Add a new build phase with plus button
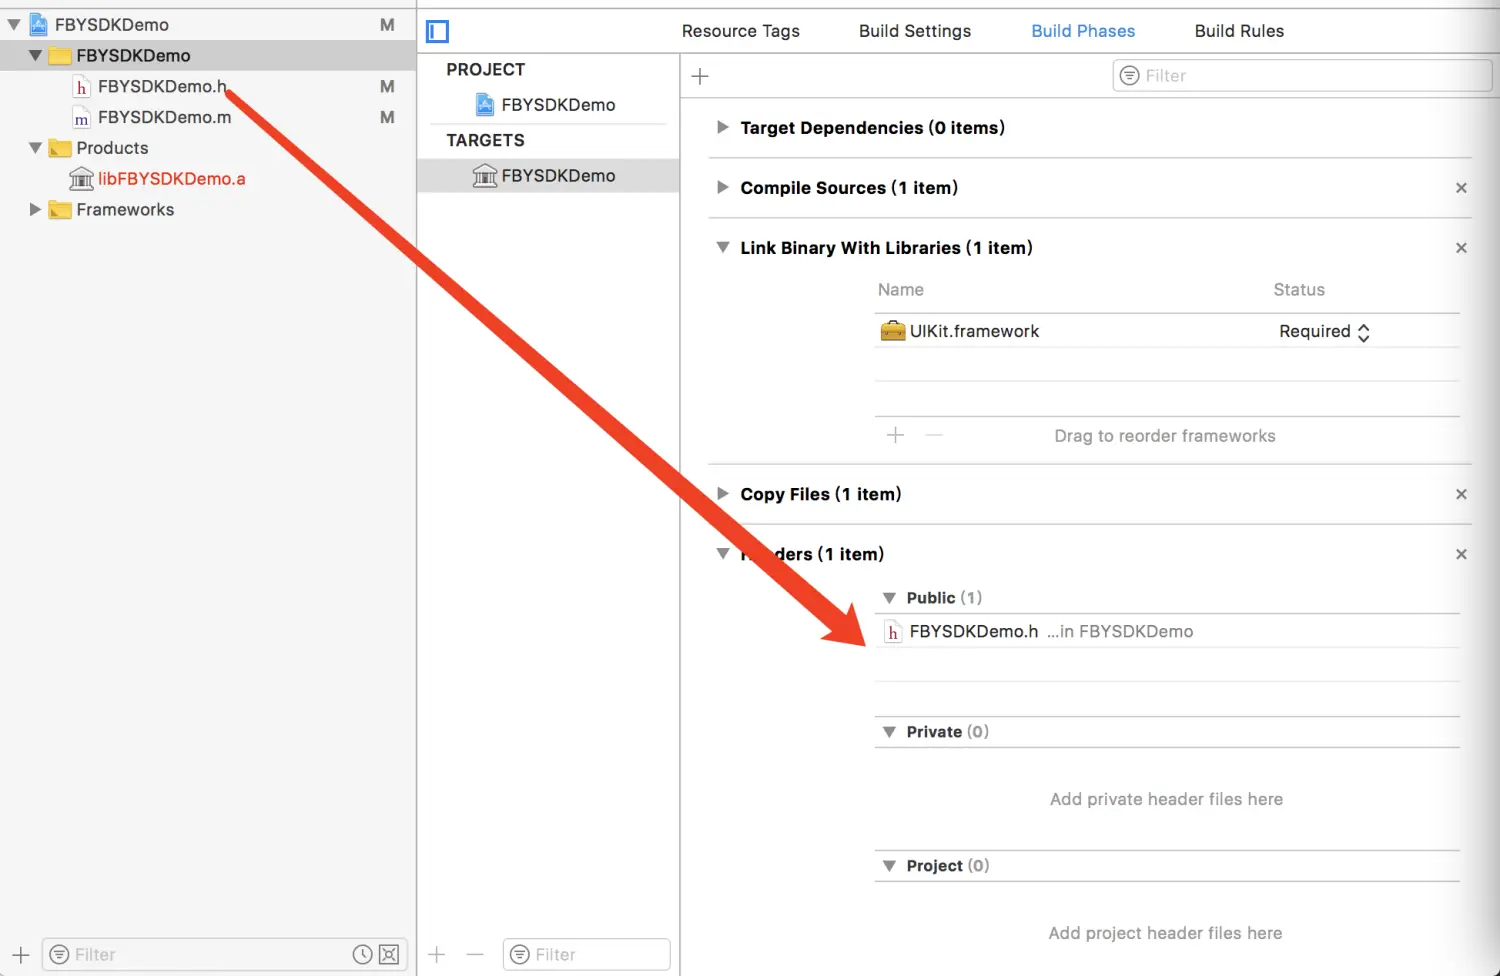Viewport: 1500px width, 976px height. pyautogui.click(x=700, y=76)
